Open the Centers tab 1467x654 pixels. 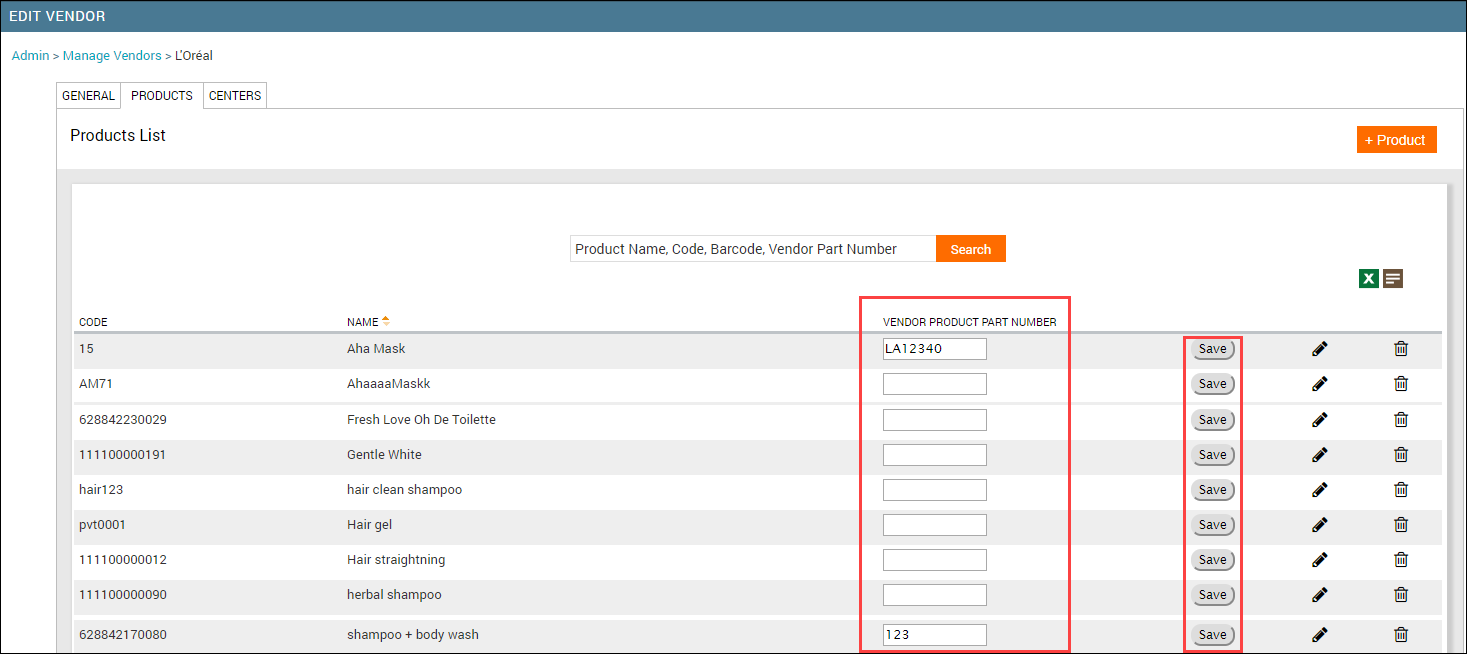[235, 96]
